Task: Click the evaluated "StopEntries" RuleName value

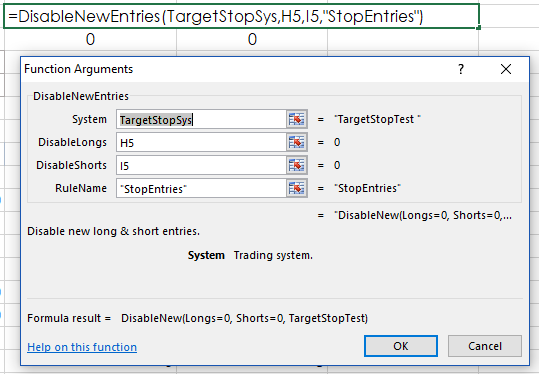Action: coord(367,188)
